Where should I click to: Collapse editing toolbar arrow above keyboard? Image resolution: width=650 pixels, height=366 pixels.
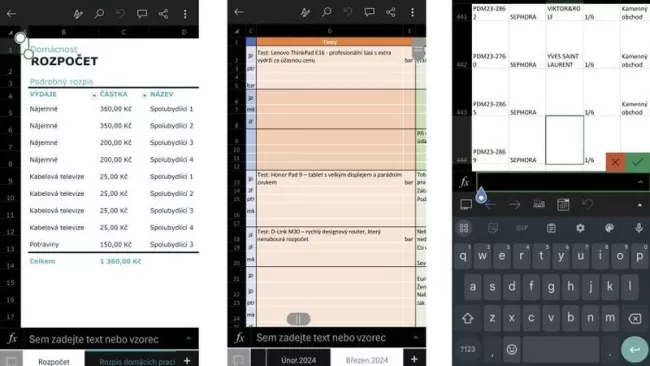tap(640, 205)
